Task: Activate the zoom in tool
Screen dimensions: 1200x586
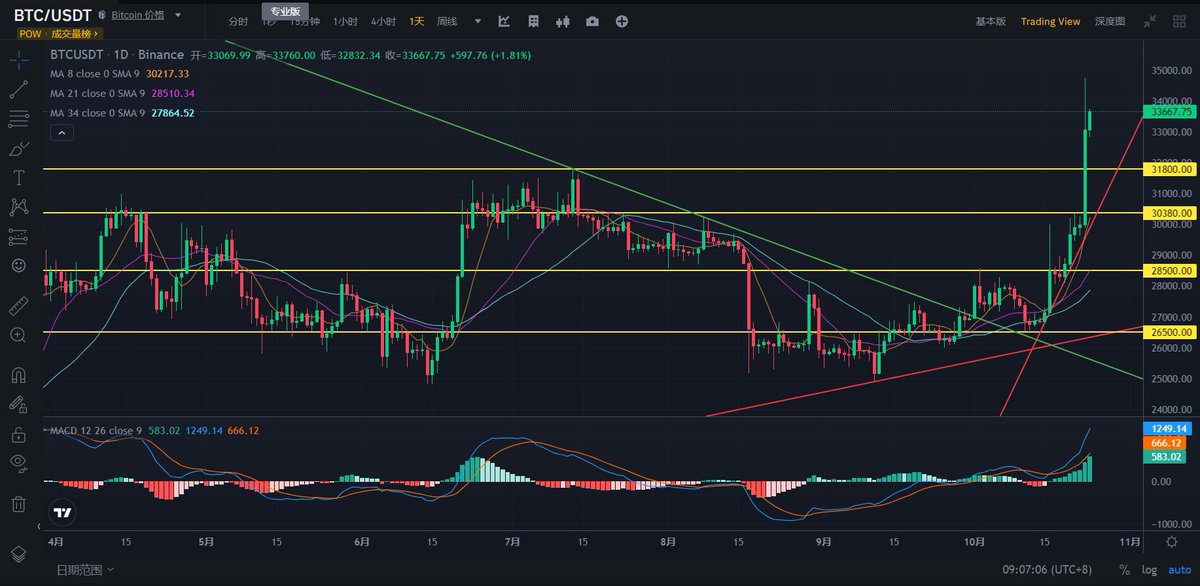Action: coord(18,335)
